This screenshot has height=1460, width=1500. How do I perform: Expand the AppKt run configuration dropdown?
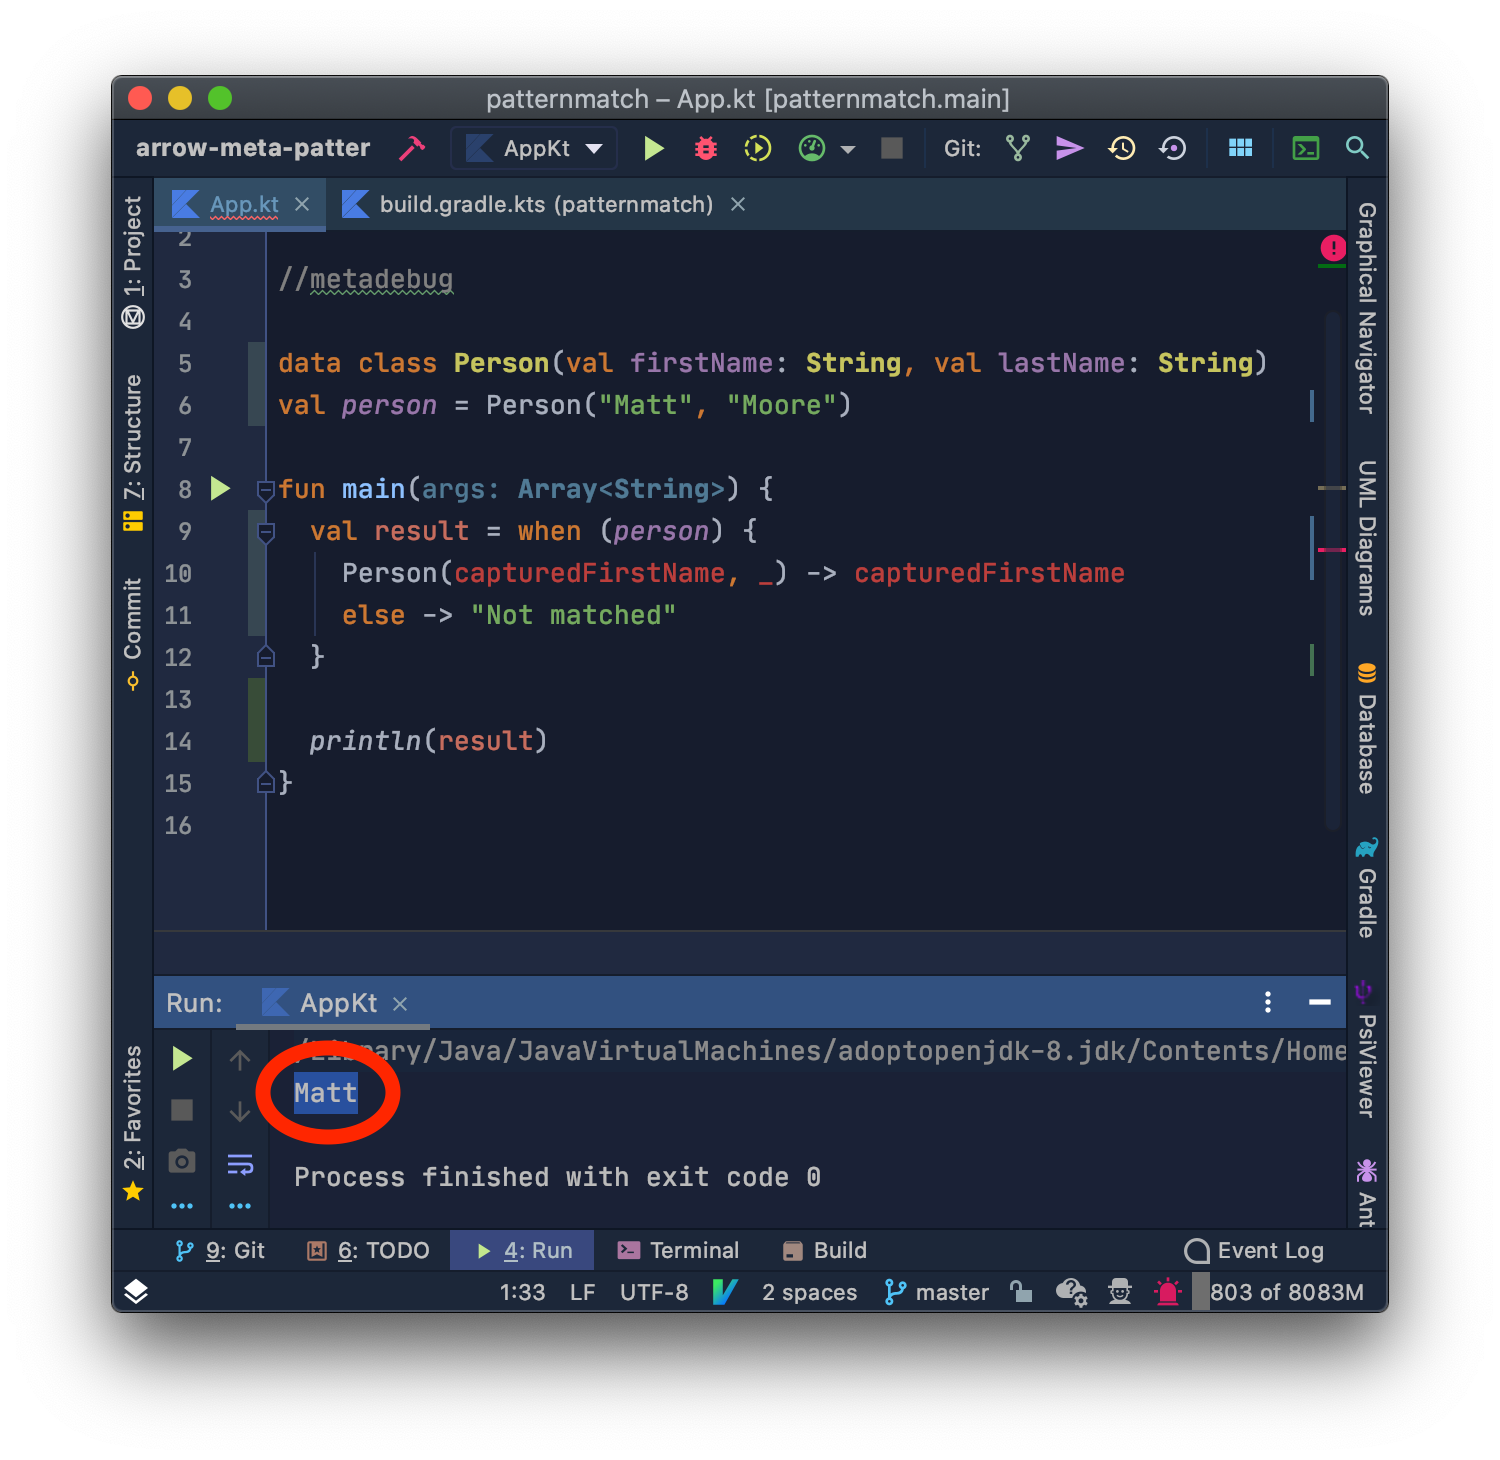596,148
